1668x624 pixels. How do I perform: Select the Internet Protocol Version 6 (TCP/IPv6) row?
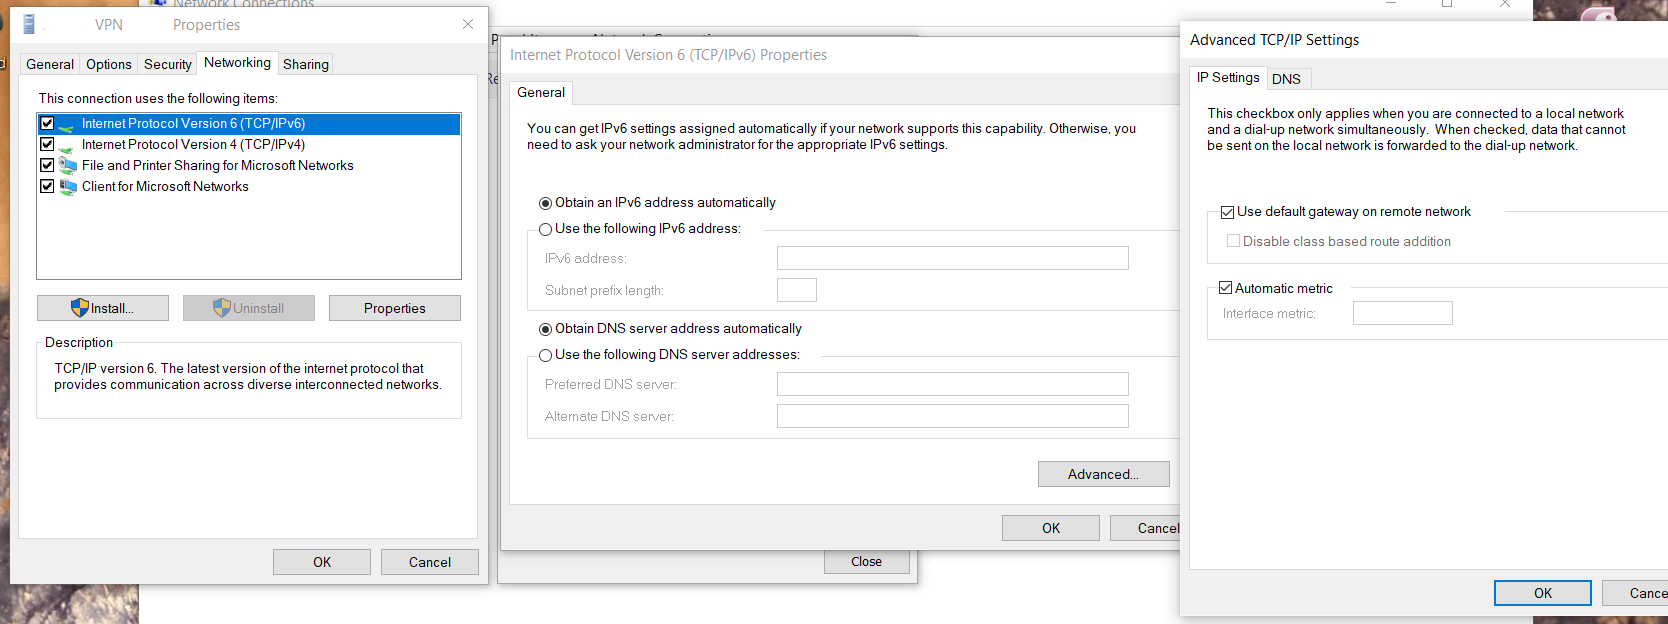pos(248,124)
